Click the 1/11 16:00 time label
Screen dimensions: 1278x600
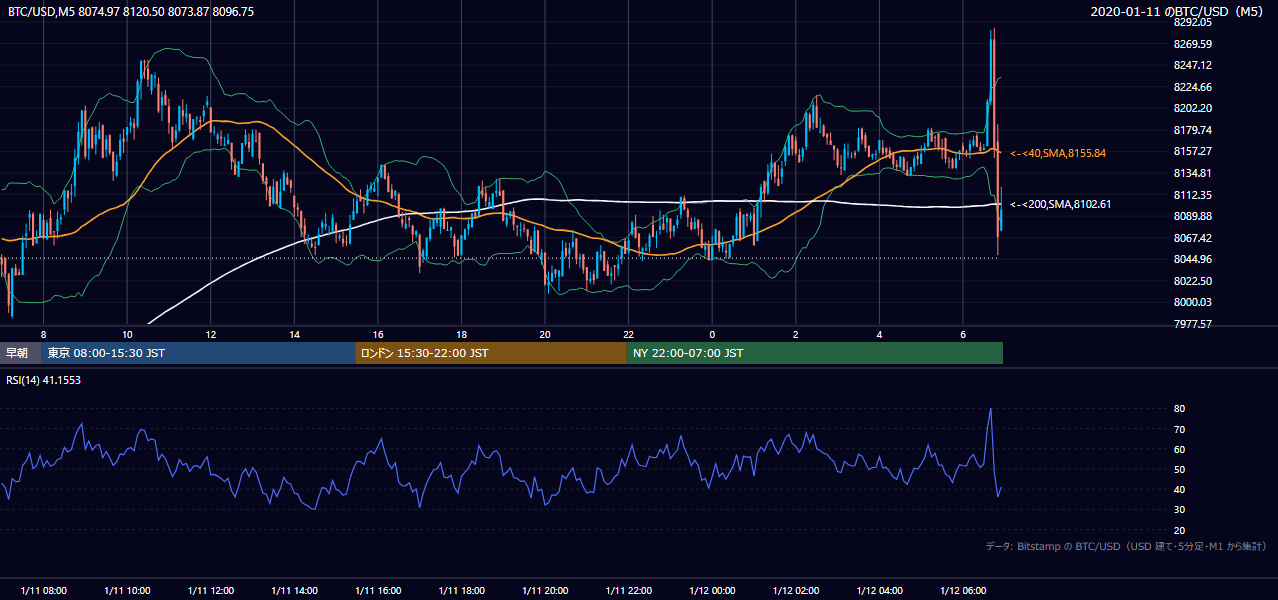(x=377, y=590)
